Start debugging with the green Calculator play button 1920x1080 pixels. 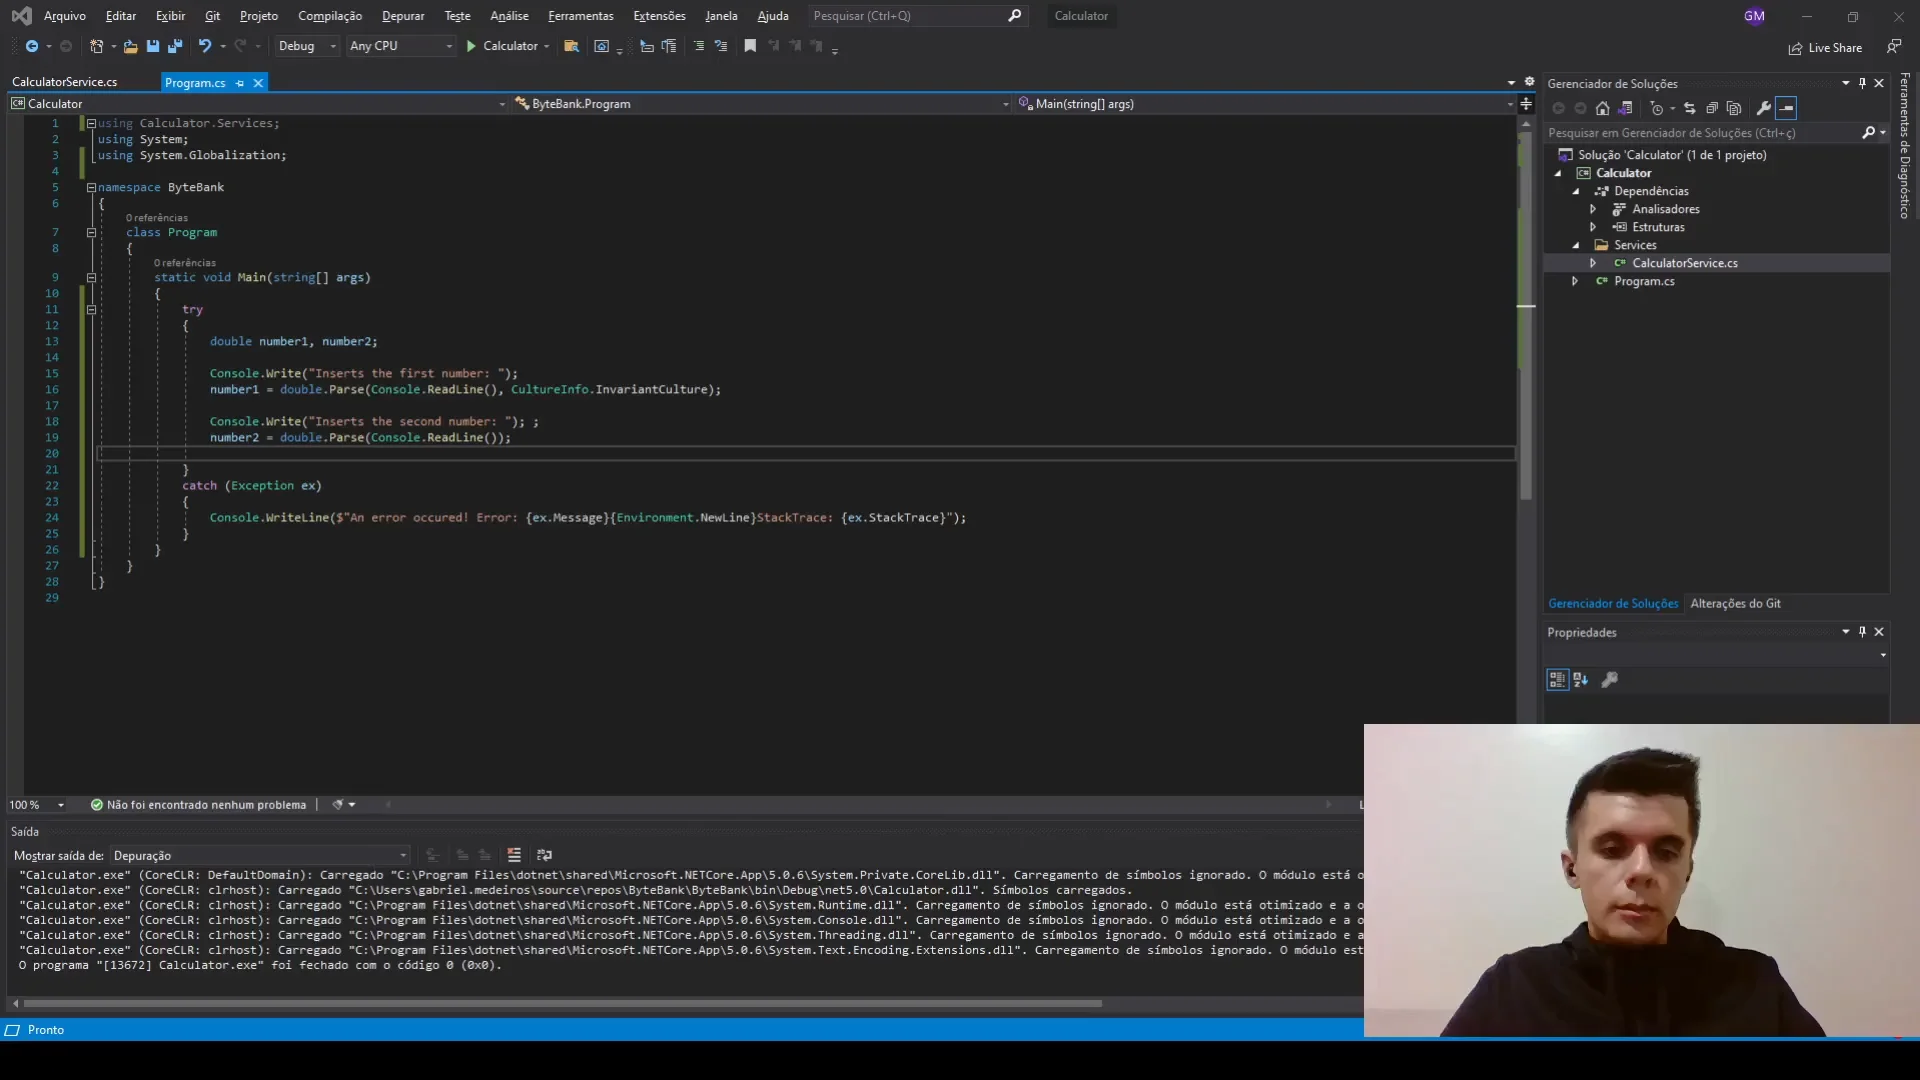pos(502,46)
